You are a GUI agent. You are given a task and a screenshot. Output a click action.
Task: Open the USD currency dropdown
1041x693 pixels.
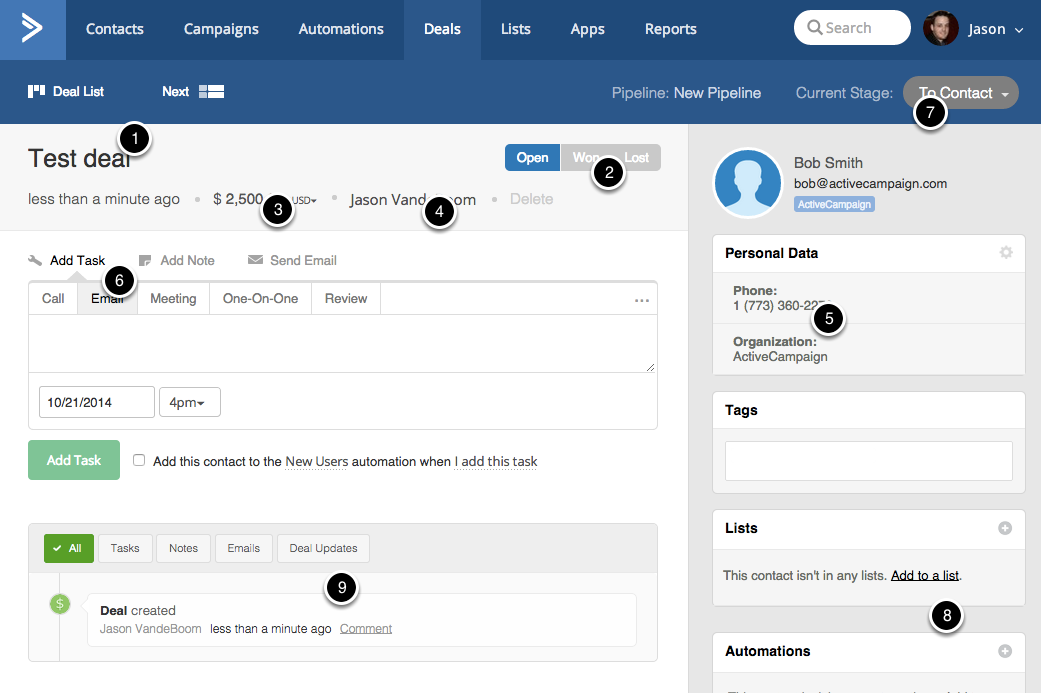(304, 200)
